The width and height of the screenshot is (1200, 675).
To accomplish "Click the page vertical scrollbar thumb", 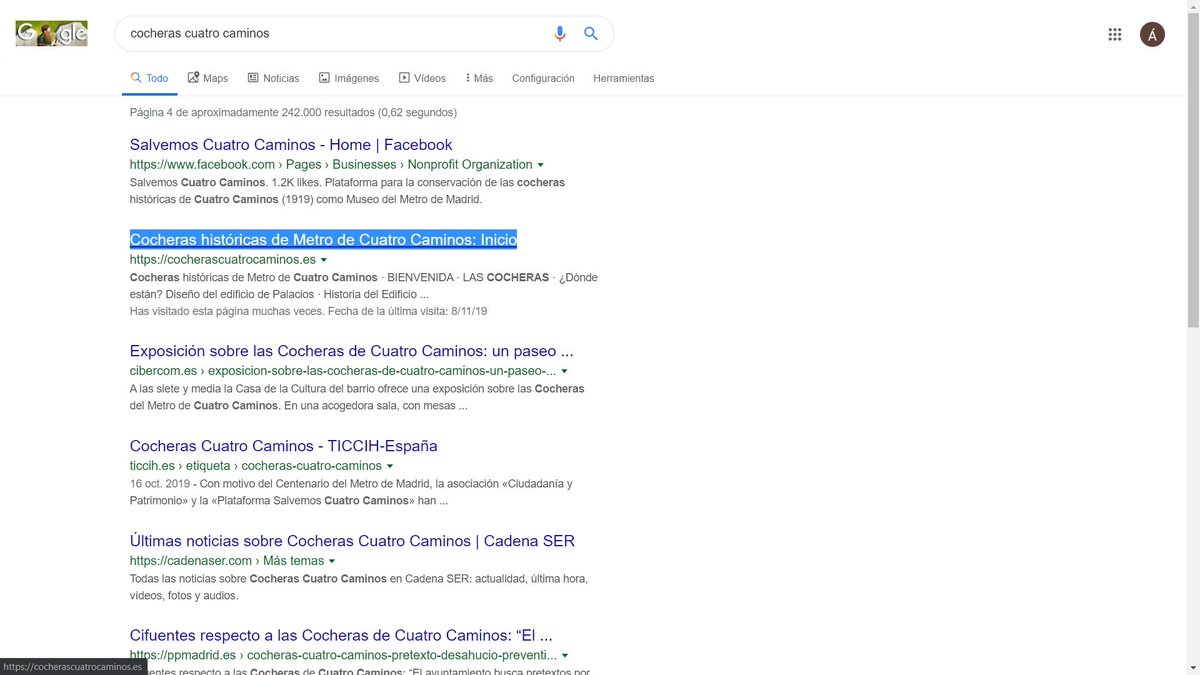I will click(1192, 170).
